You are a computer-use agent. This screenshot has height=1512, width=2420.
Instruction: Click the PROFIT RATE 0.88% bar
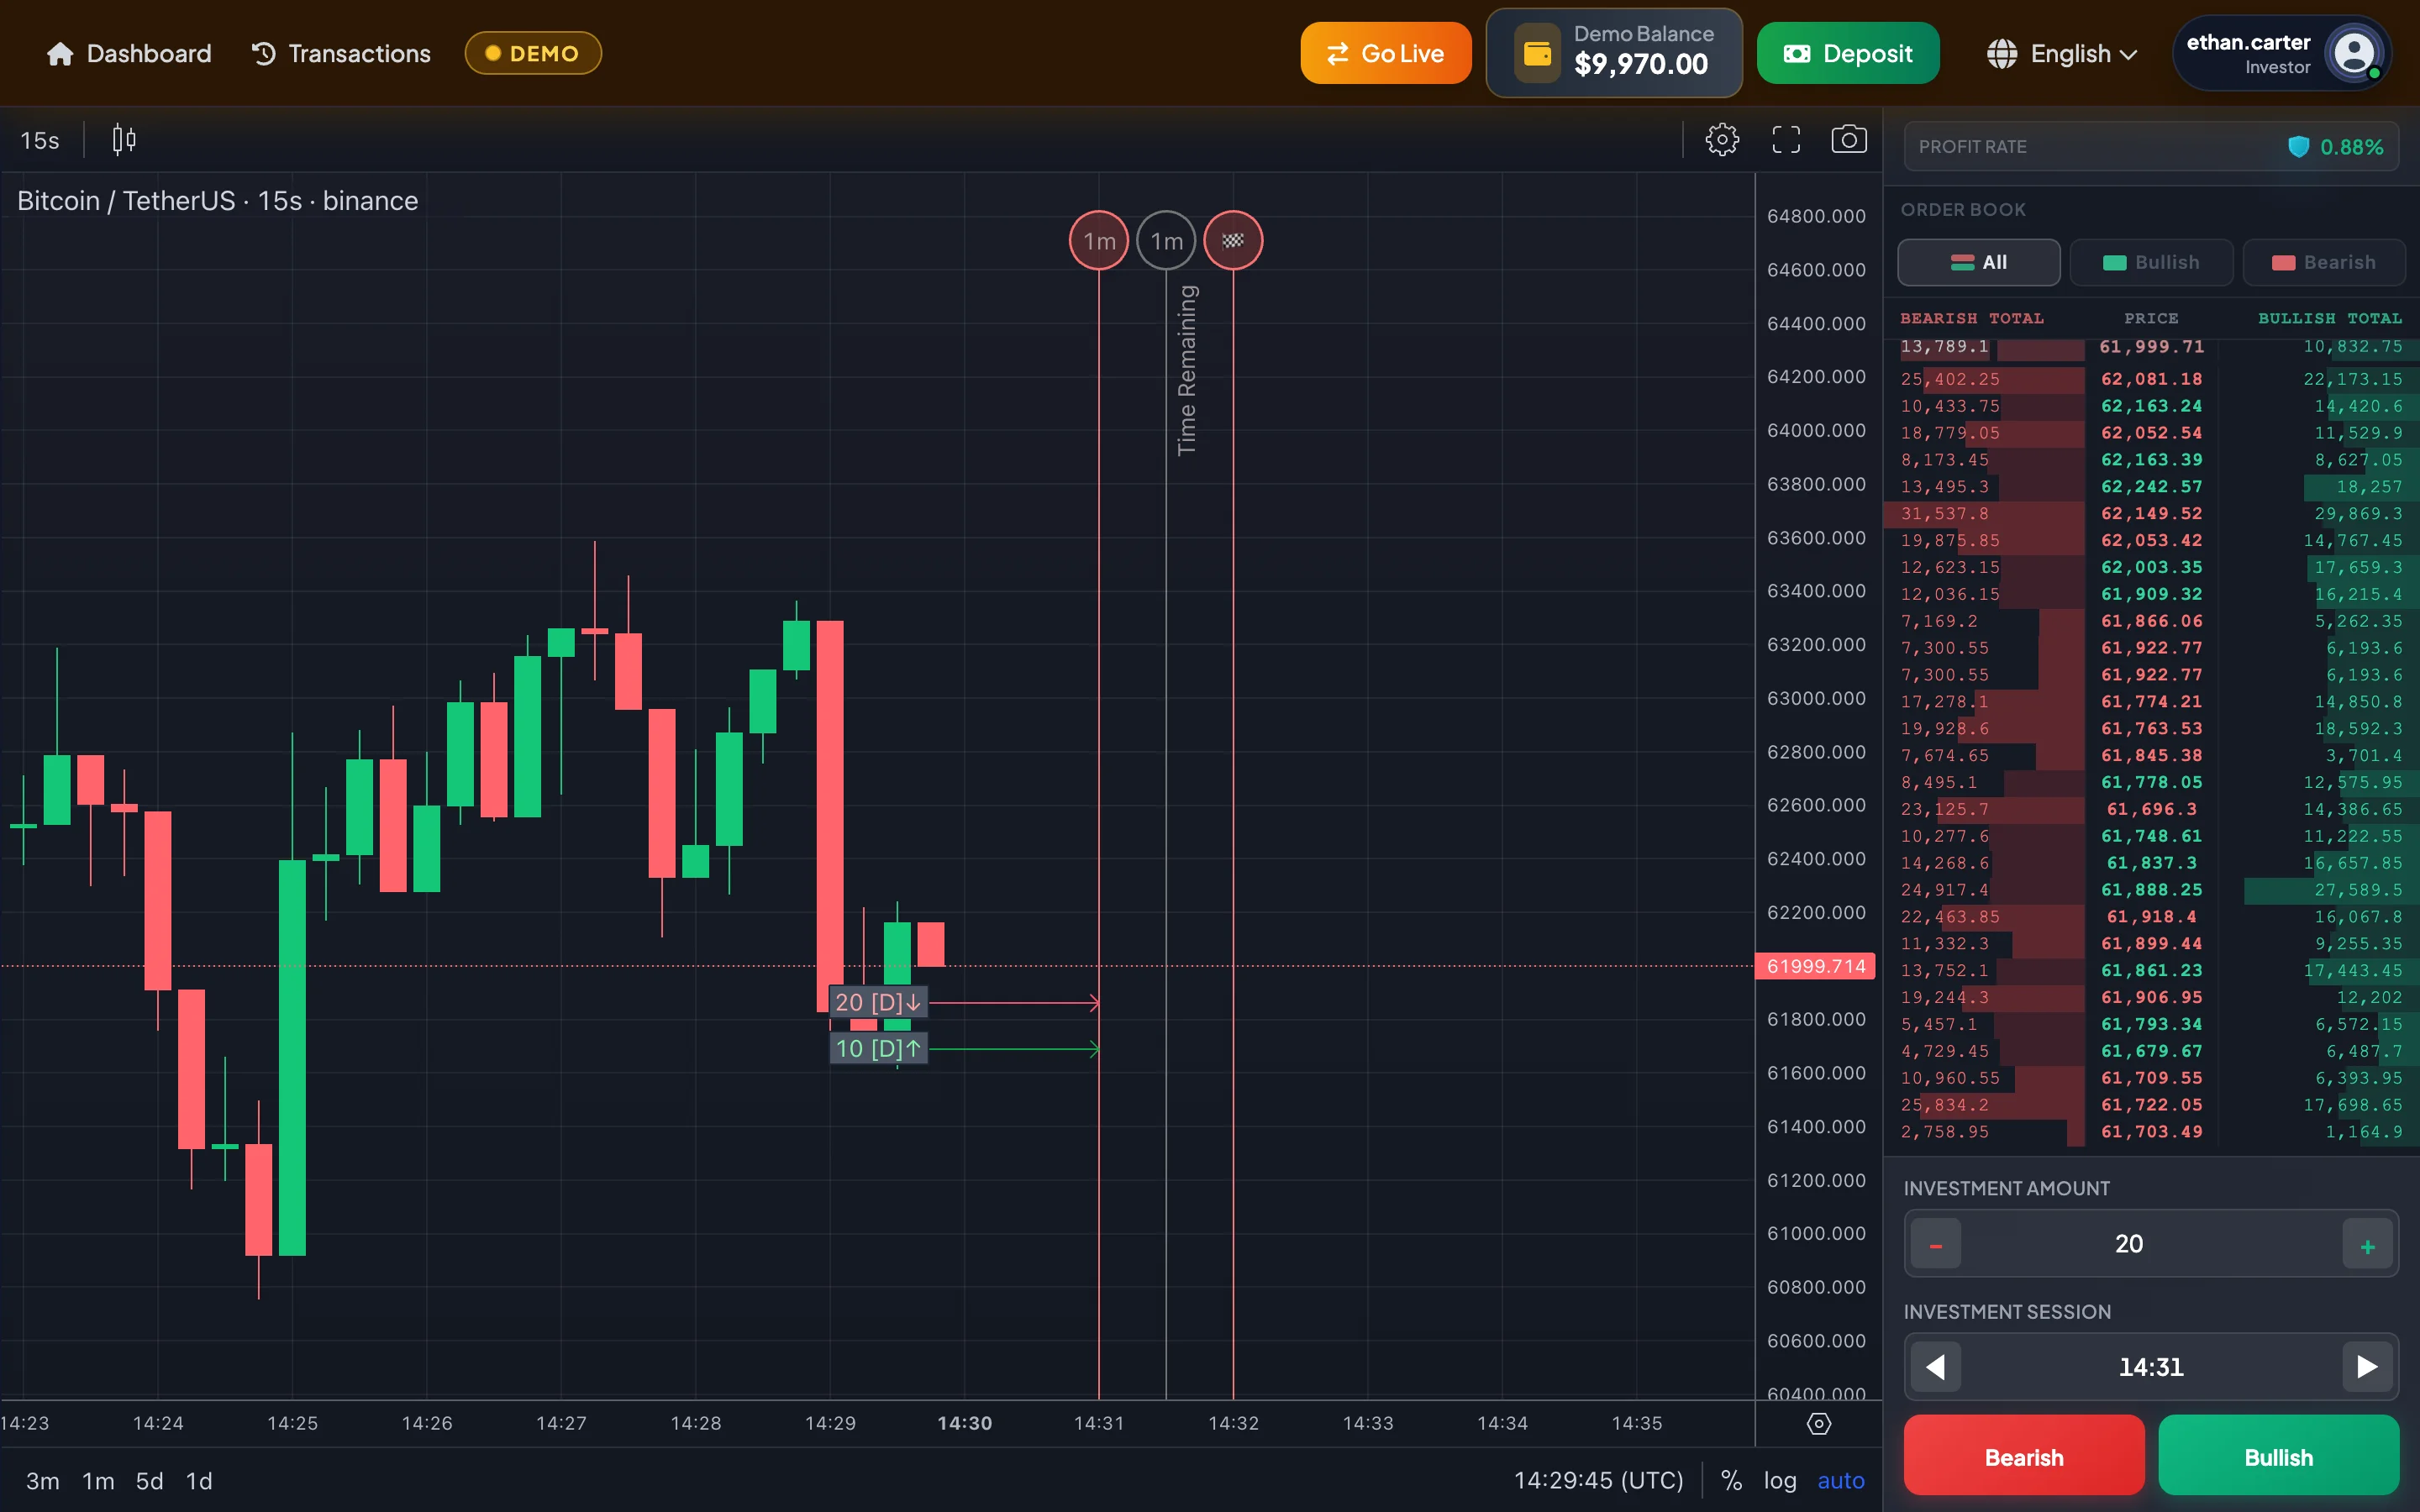click(2151, 147)
